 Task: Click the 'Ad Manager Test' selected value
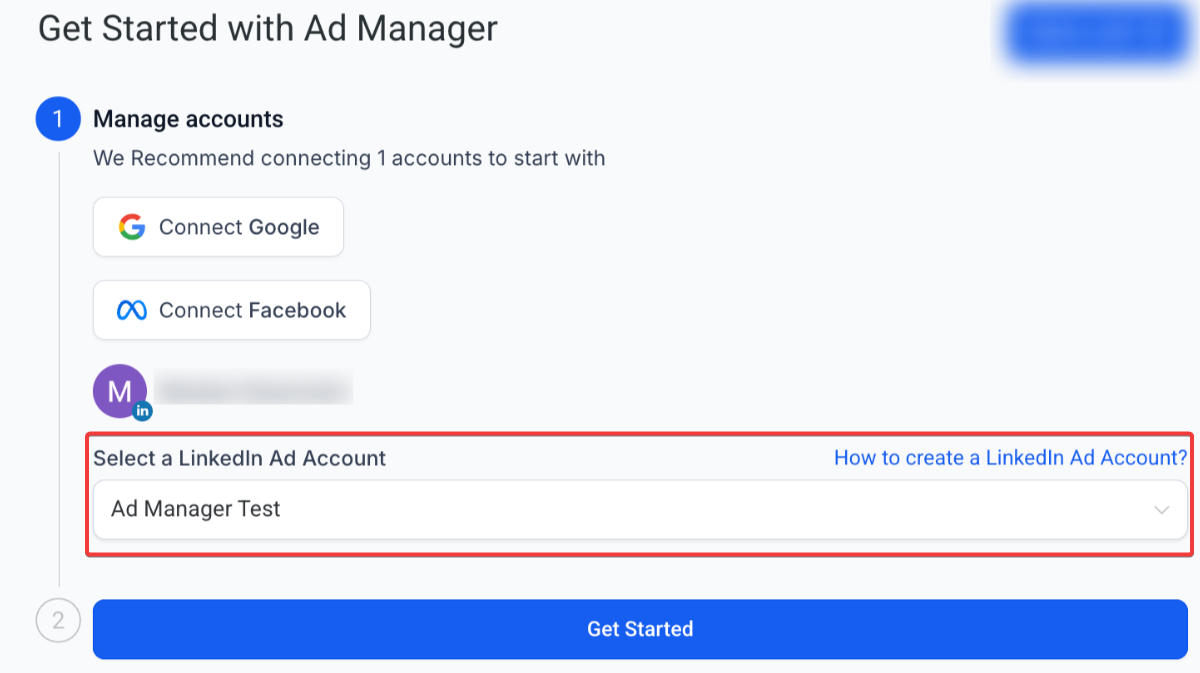(196, 509)
